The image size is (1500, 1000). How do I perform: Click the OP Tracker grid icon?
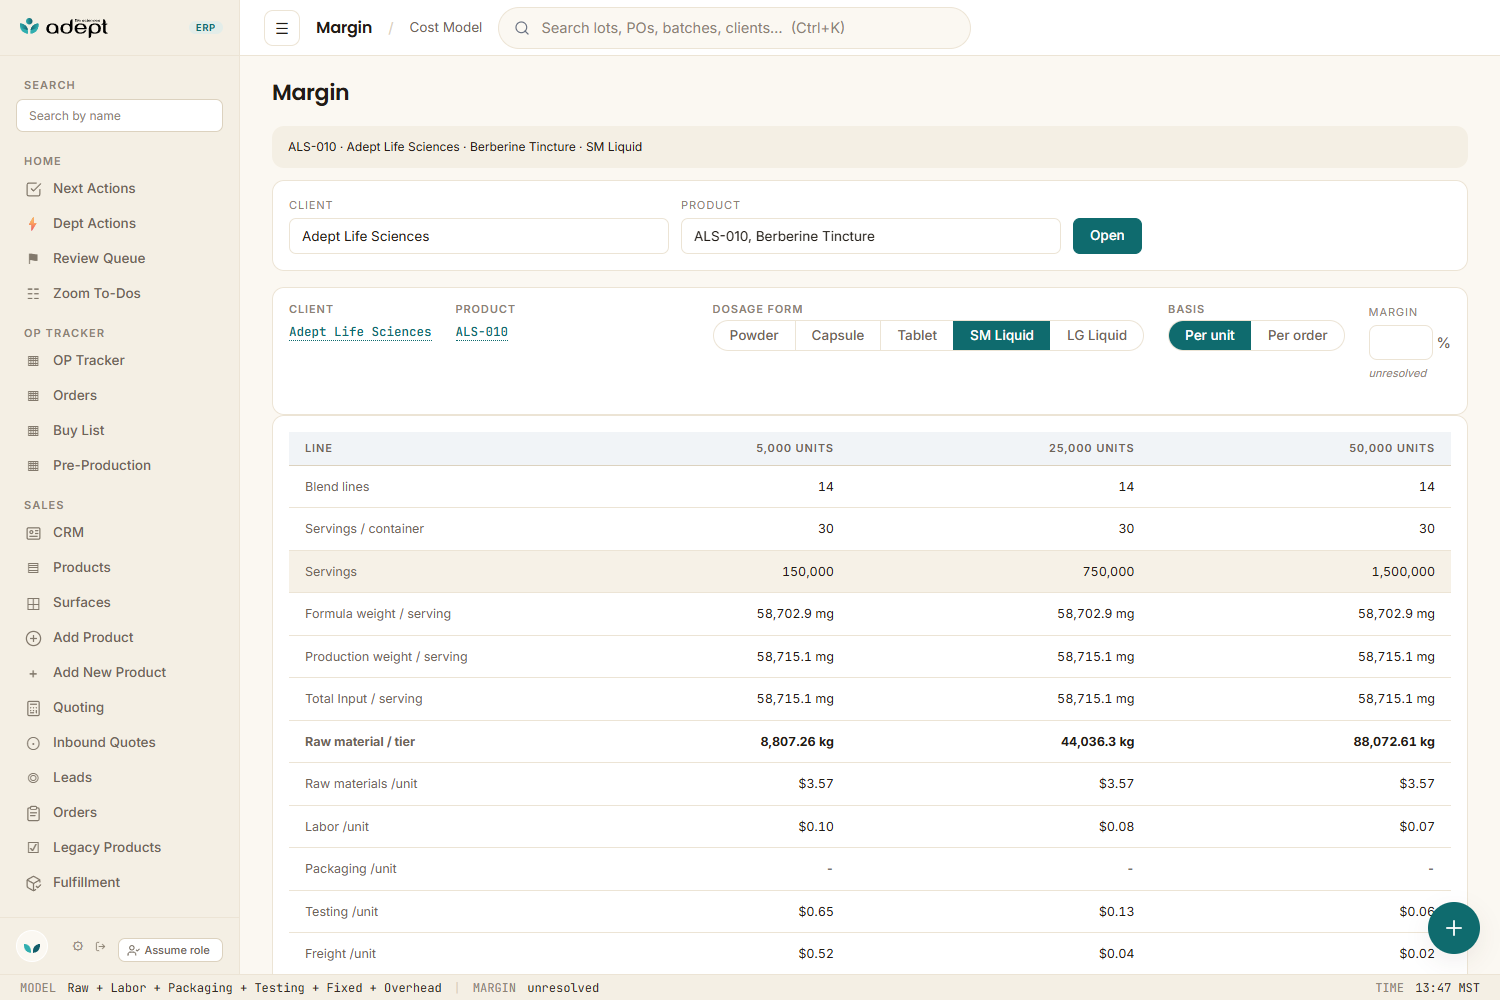[33, 361]
